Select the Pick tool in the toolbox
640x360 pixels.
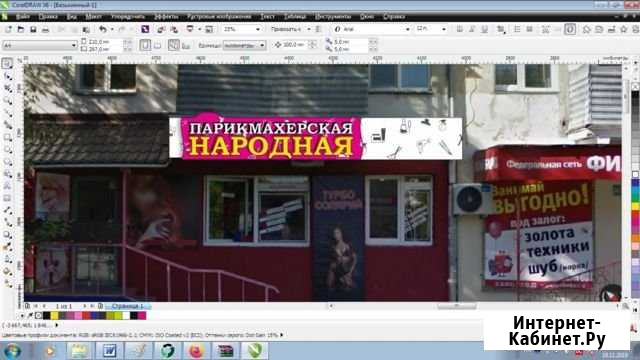(7, 63)
